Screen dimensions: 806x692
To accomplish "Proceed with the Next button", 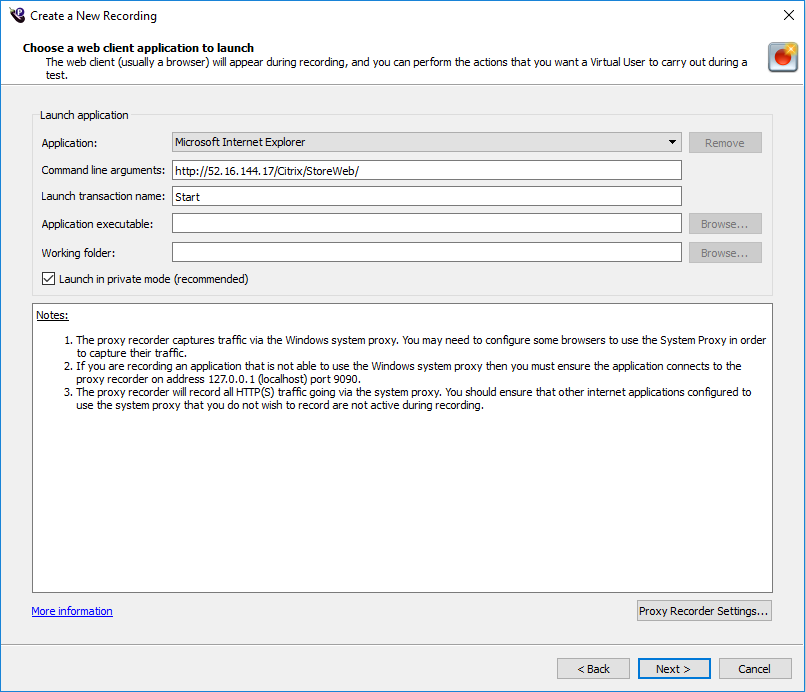I will 673,669.
